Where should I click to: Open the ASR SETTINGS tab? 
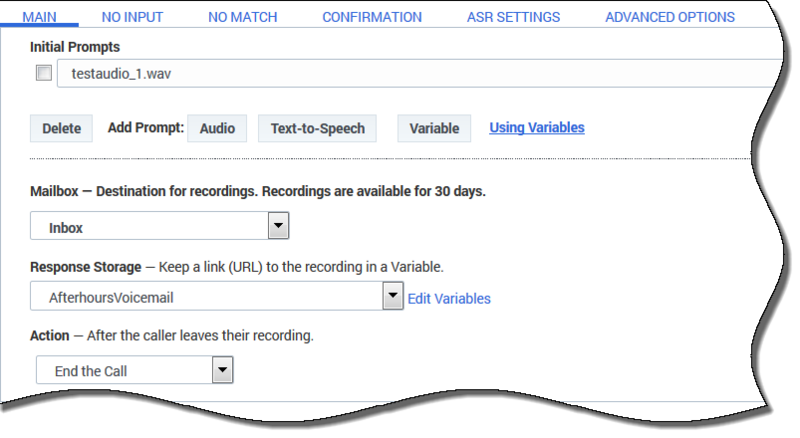[x=513, y=17]
